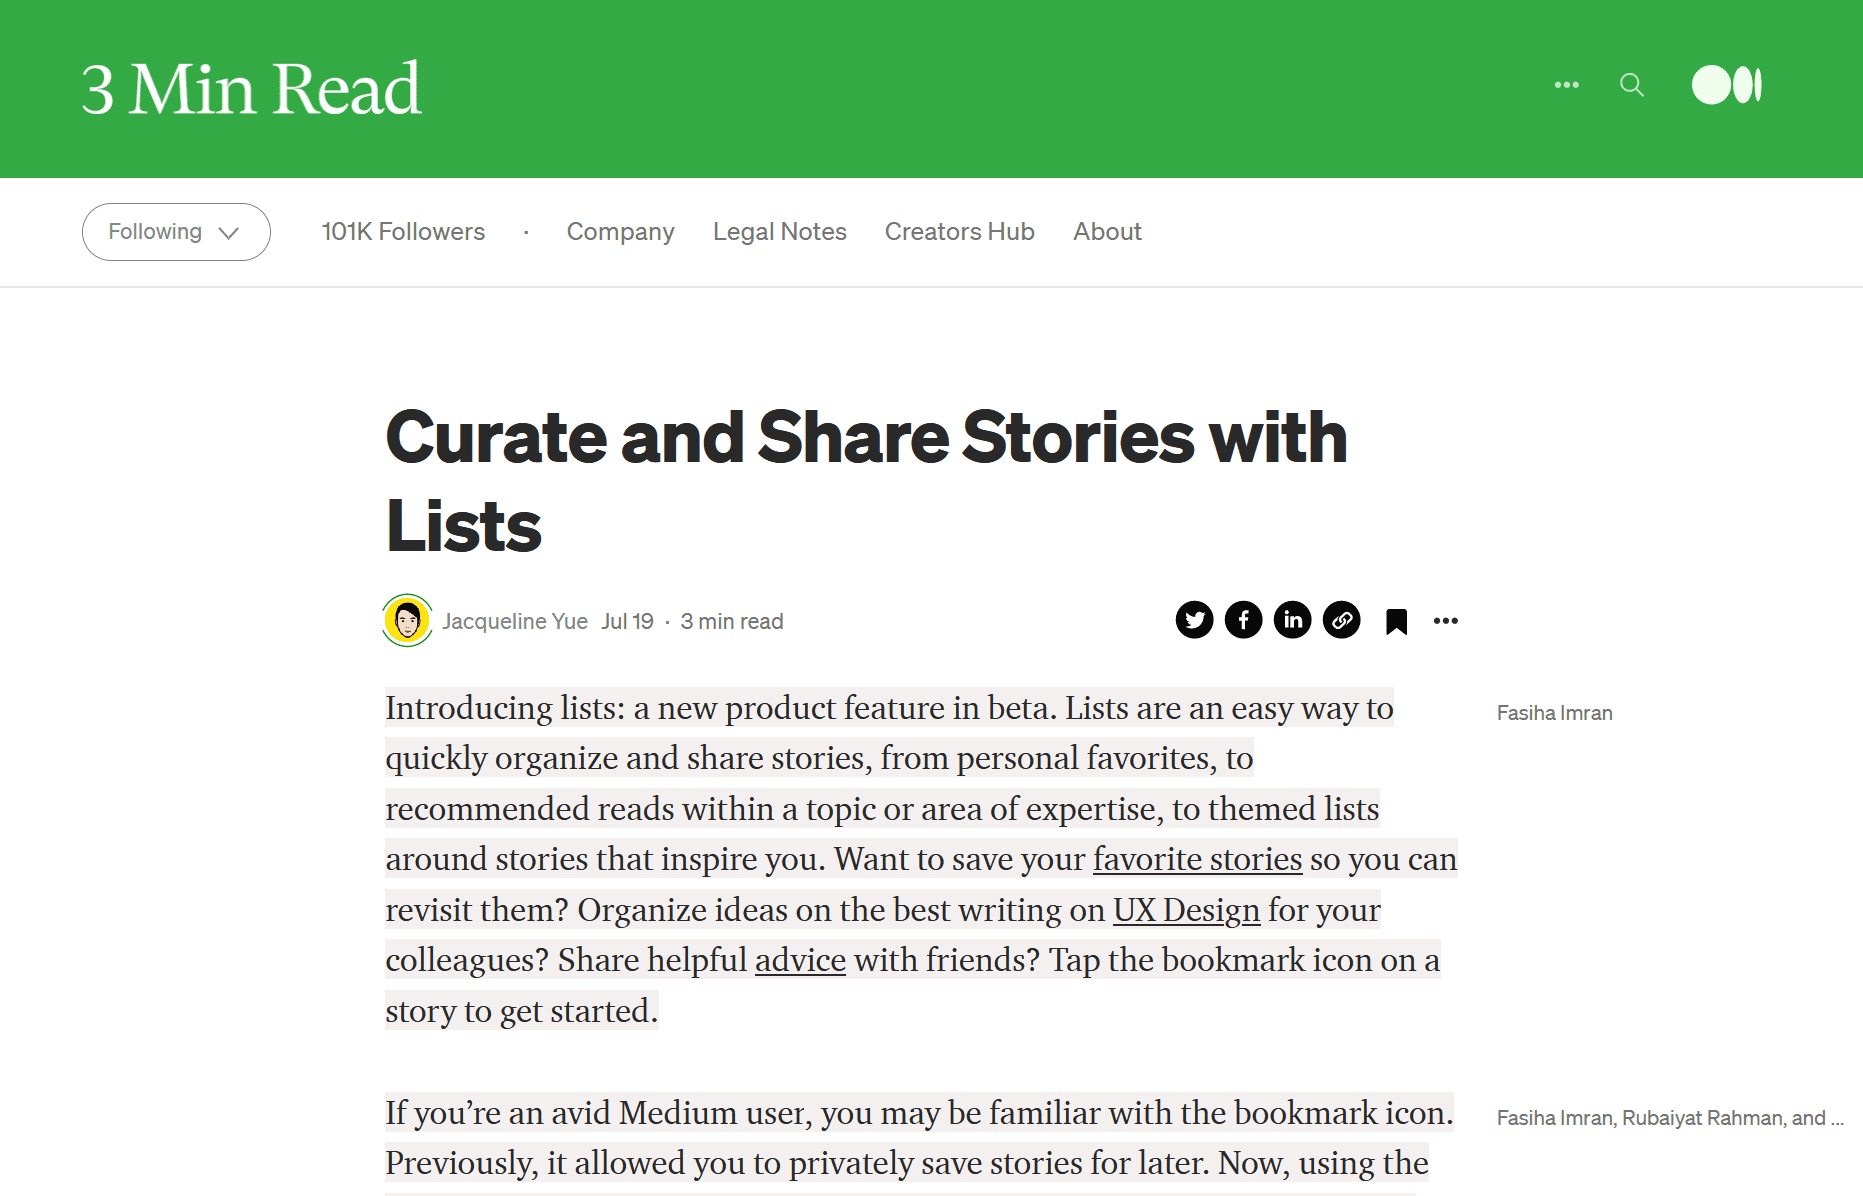Share the story on Twitter
The height and width of the screenshot is (1196, 1863).
coord(1194,620)
